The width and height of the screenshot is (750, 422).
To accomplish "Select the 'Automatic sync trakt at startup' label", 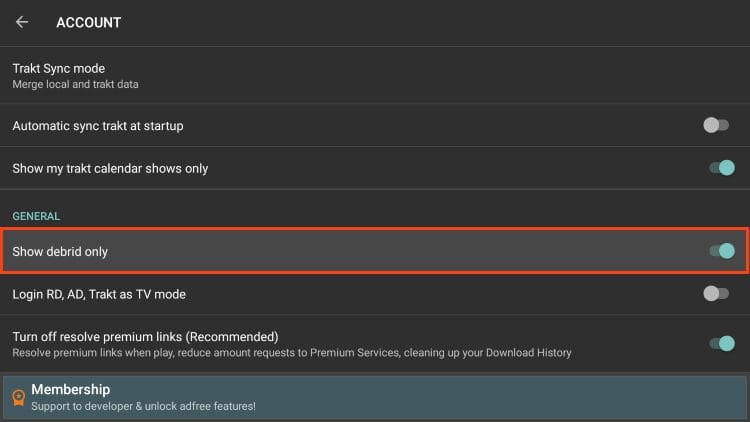I will (97, 126).
